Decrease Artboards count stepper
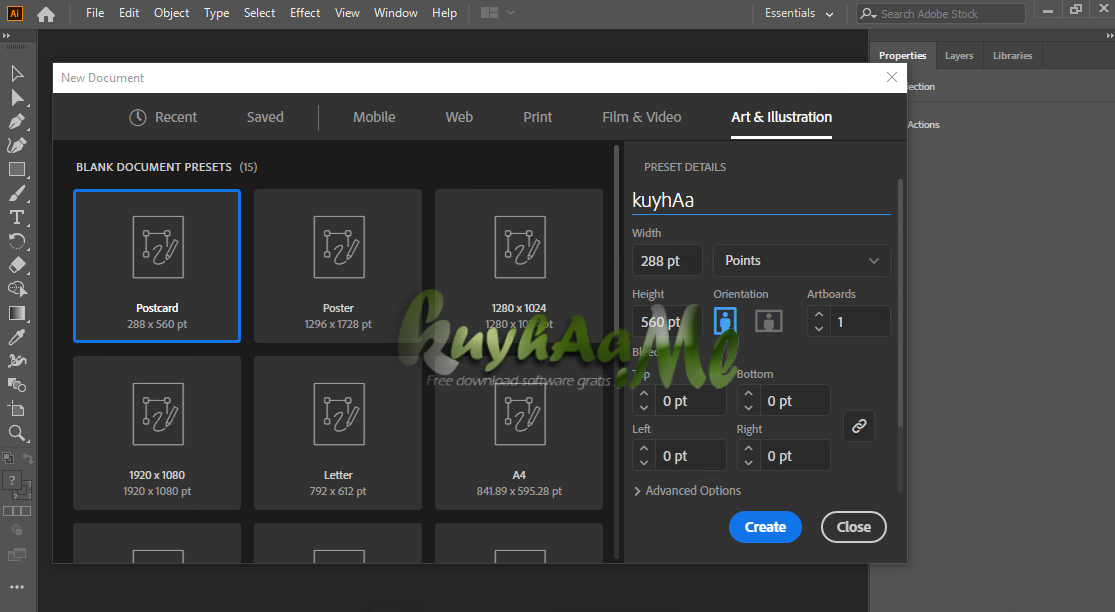The height and width of the screenshot is (612, 1115). 818,328
